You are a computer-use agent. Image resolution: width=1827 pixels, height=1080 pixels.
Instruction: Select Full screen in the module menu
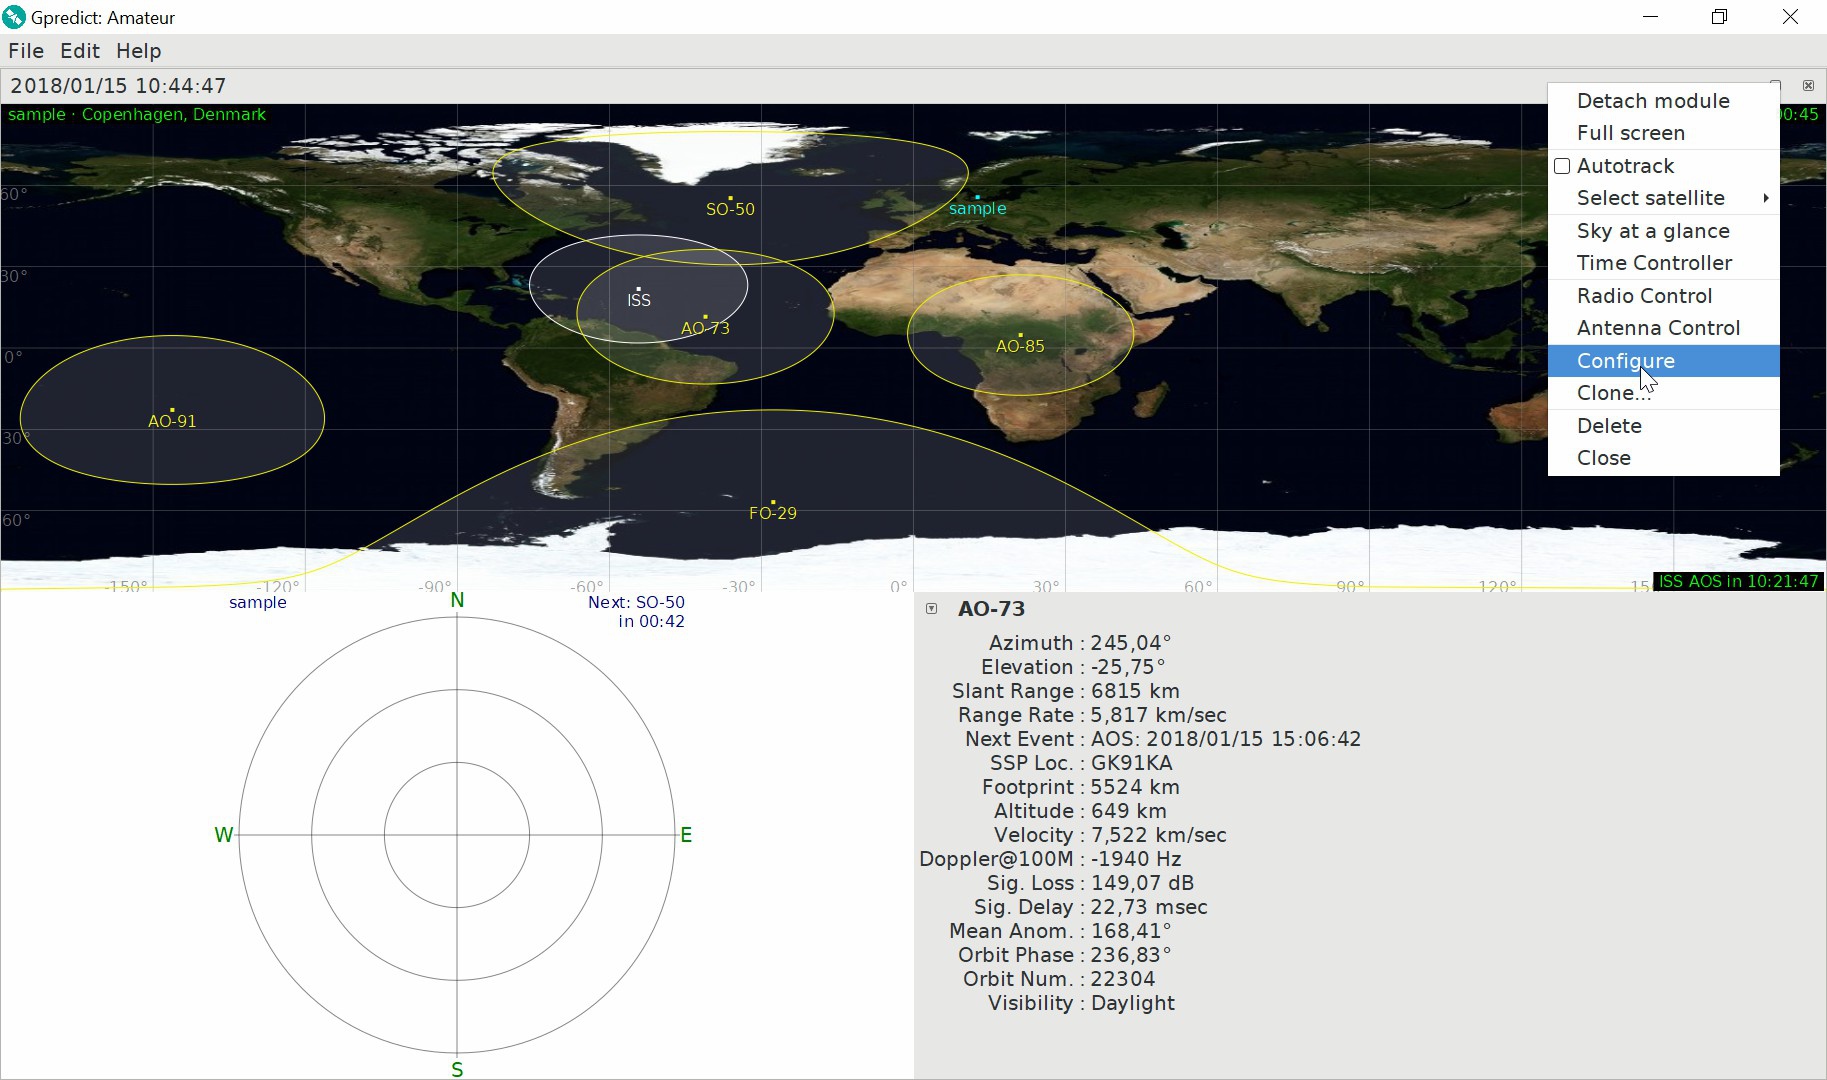[1664, 133]
